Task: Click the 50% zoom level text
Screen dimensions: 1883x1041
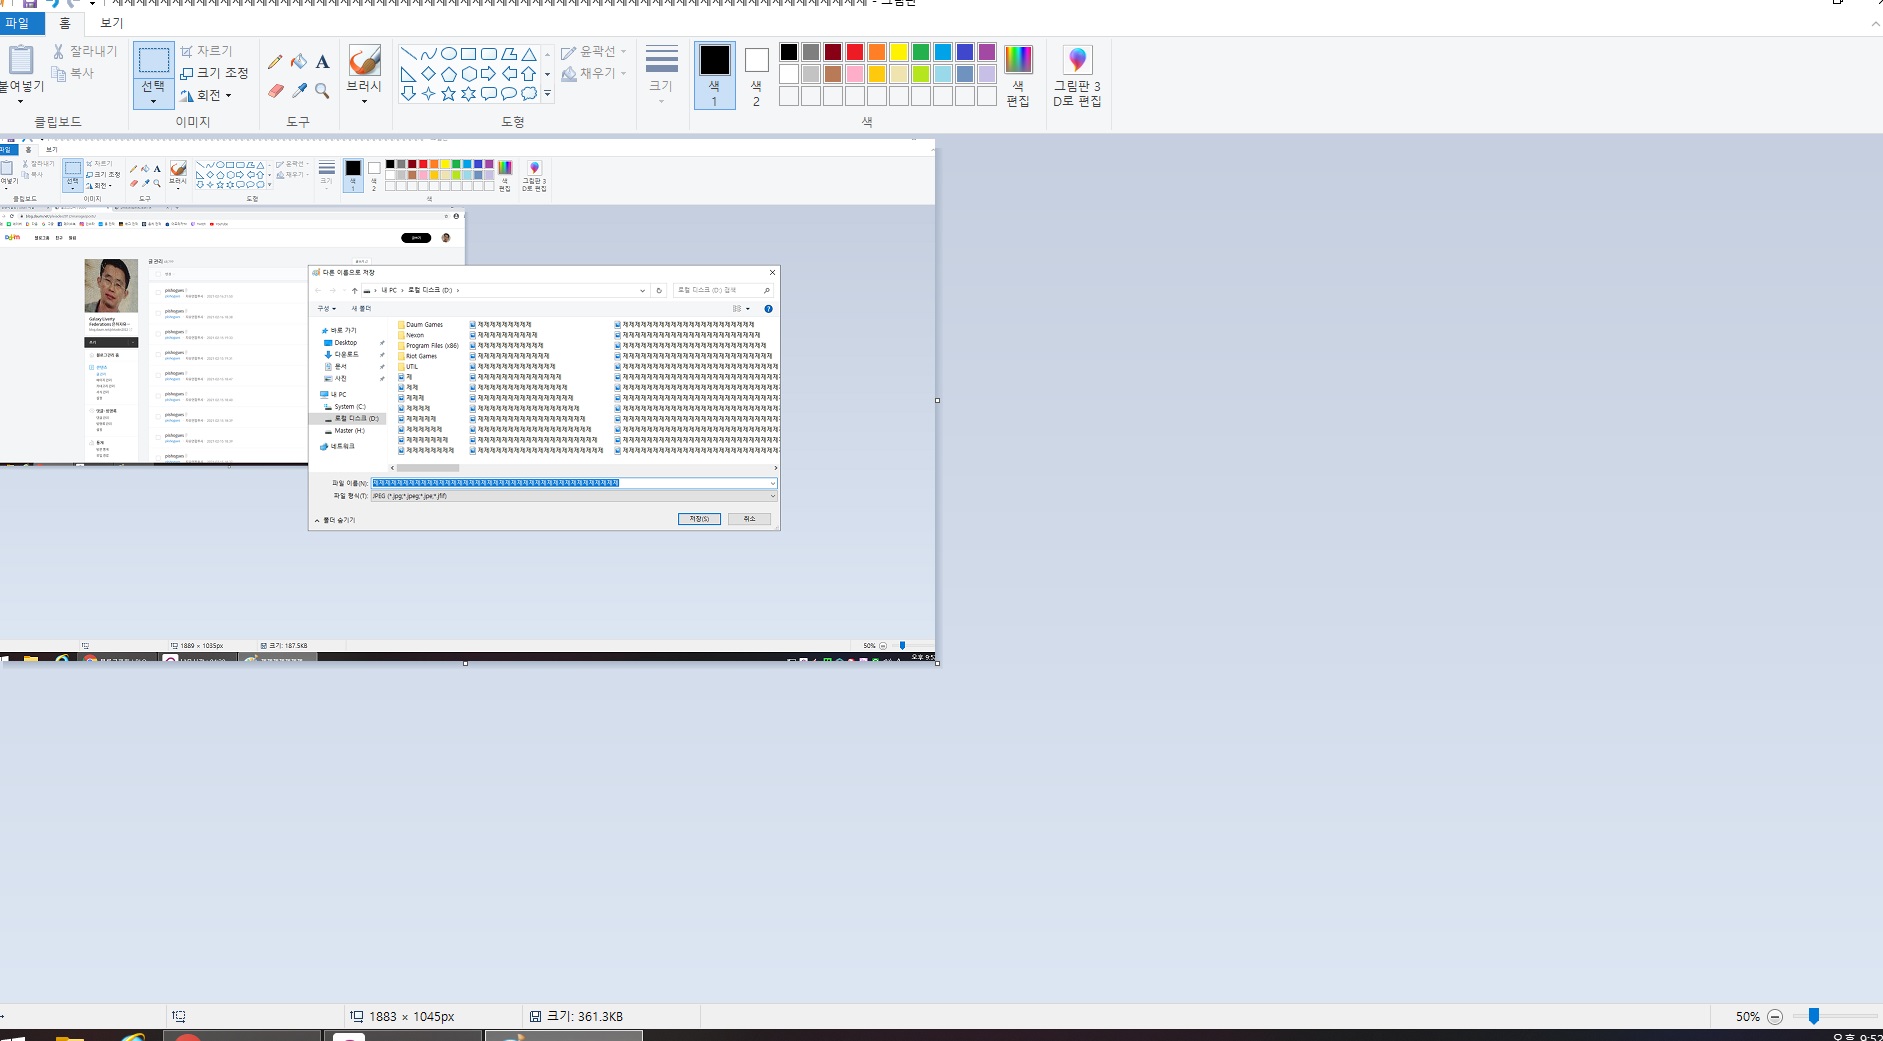Action: (x=1747, y=1017)
